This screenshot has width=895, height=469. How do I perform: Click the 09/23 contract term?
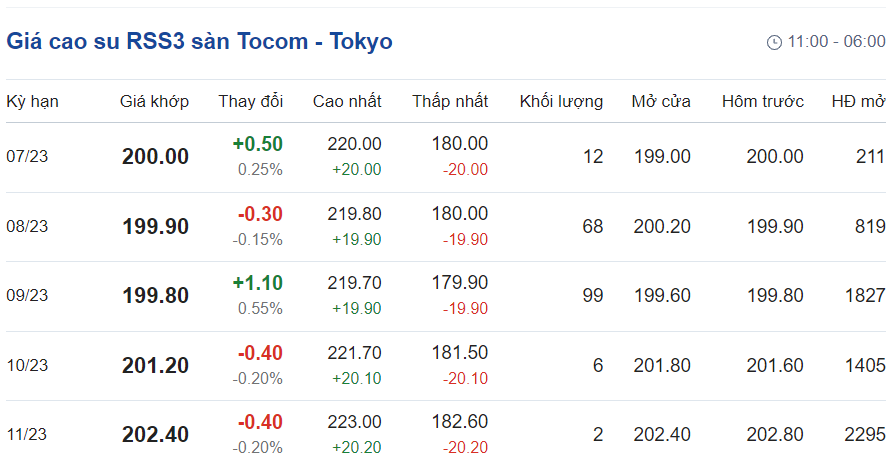pyautogui.click(x=27, y=296)
